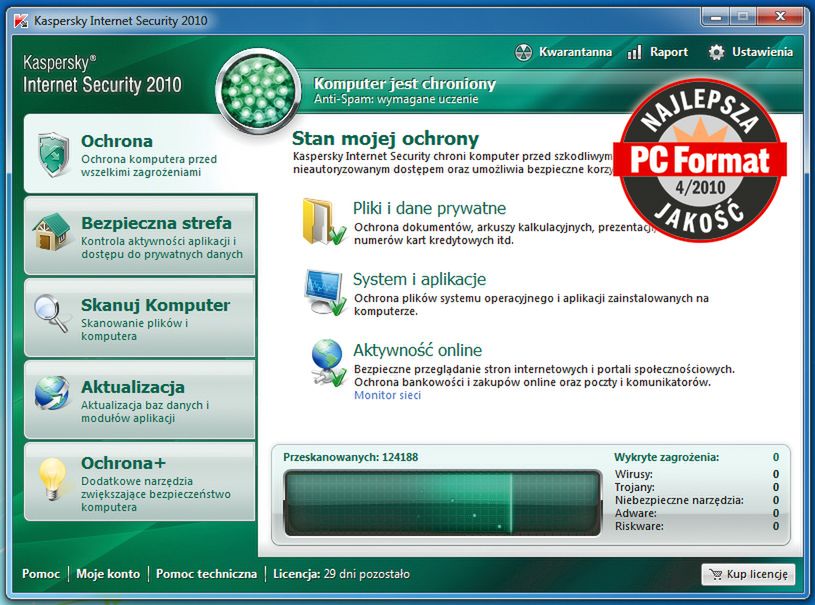Viewport: 815px width, 605px height.
Task: Open the Pomoc link
Action: point(41,574)
